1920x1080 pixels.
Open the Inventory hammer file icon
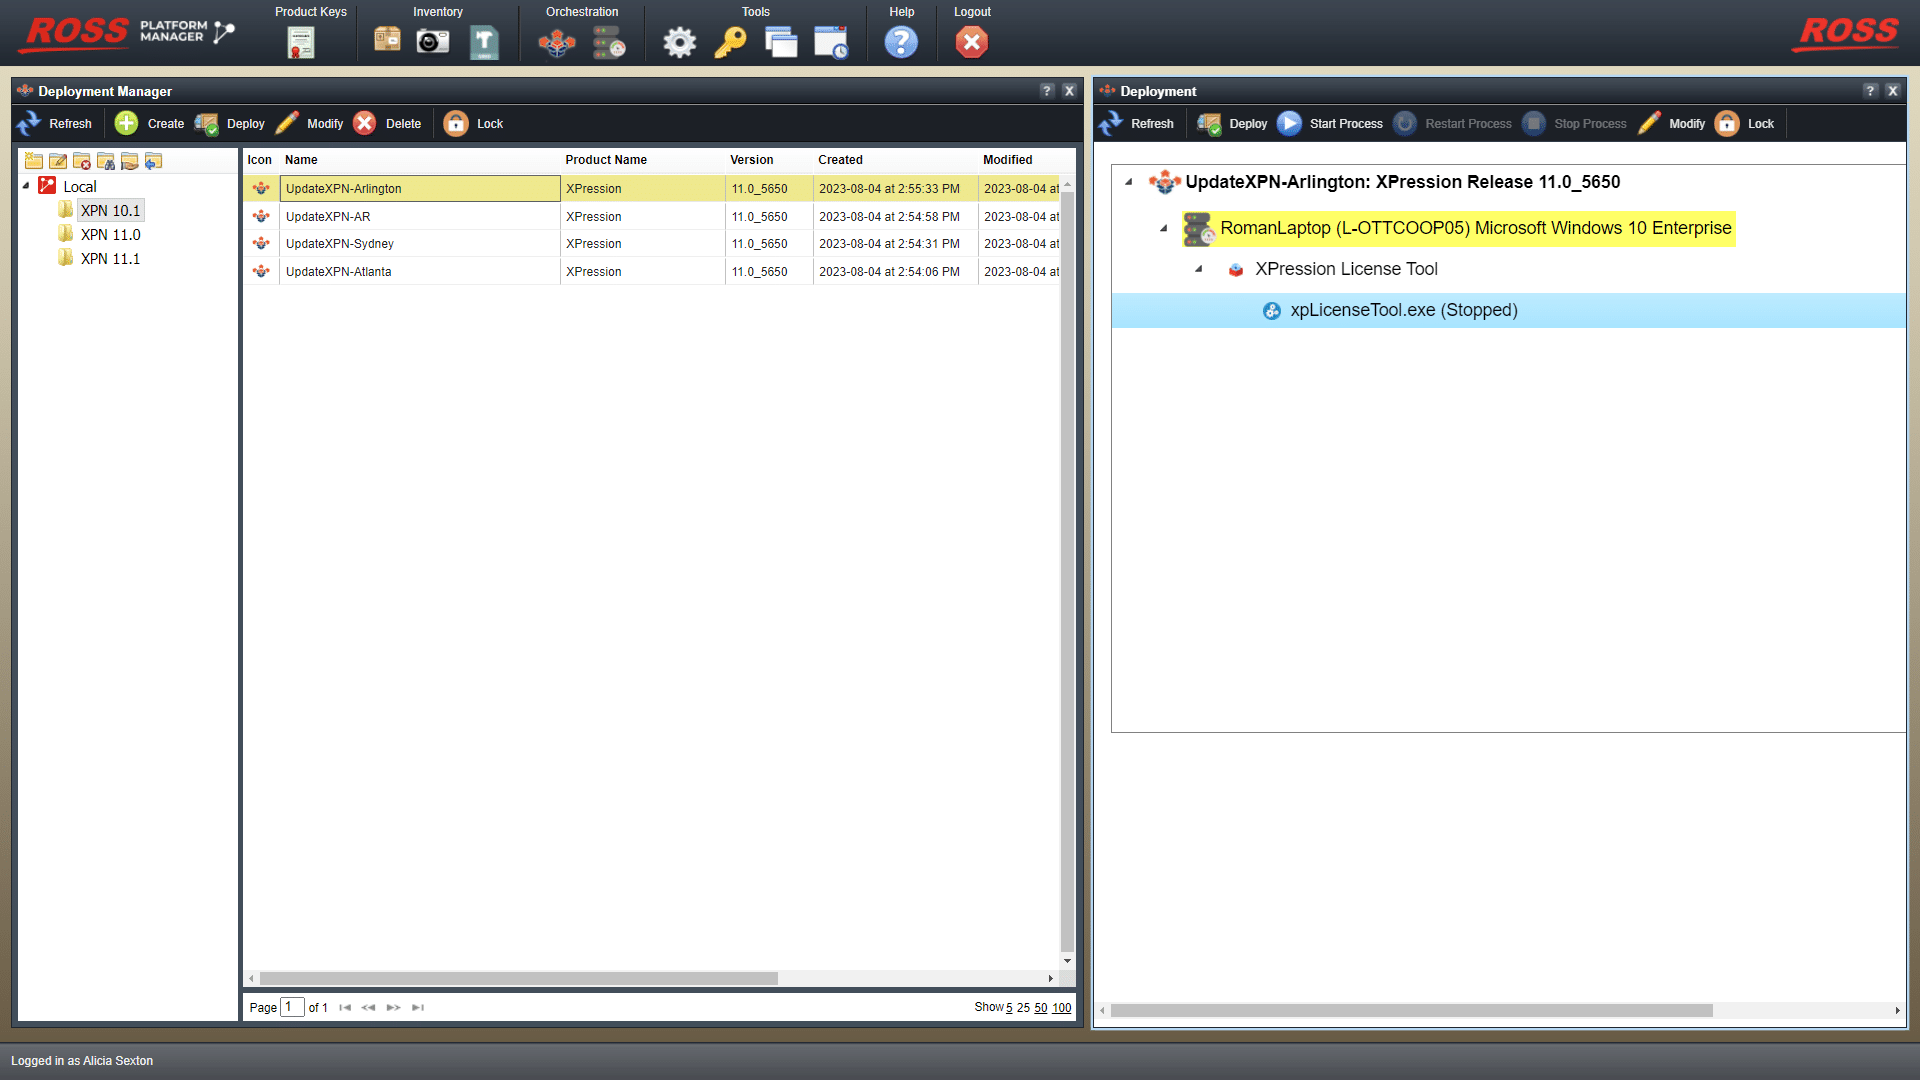484,42
